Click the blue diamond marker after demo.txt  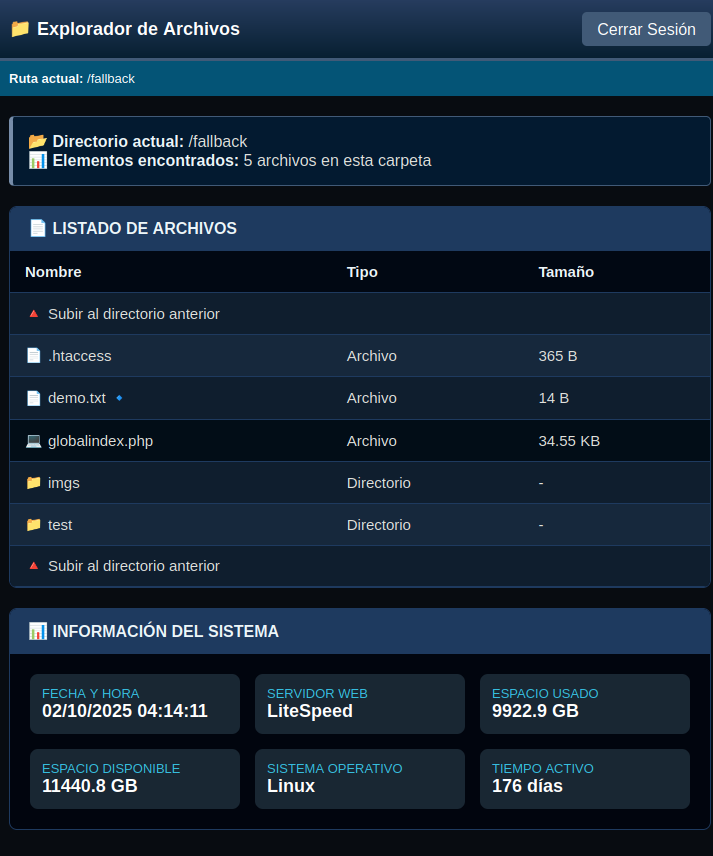point(119,398)
